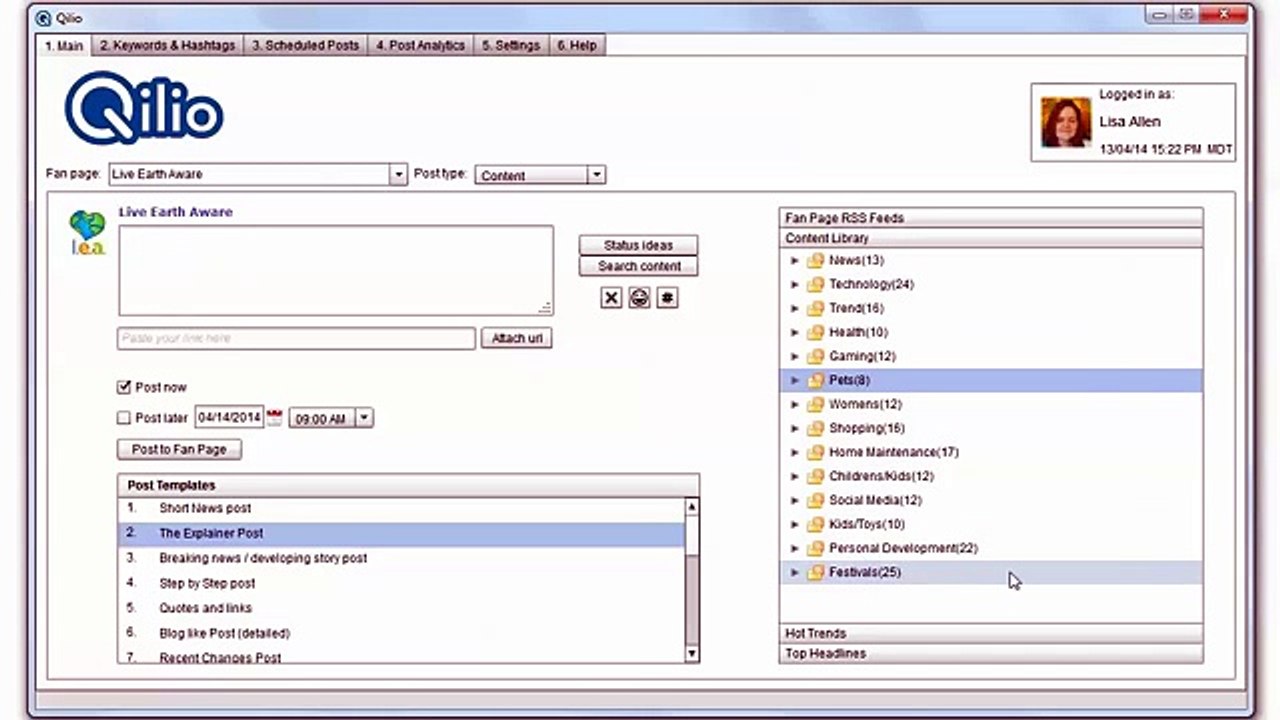Viewport: 1280px width, 720px height.
Task: Click the folder icon beside Gaming(12)
Action: (815, 357)
